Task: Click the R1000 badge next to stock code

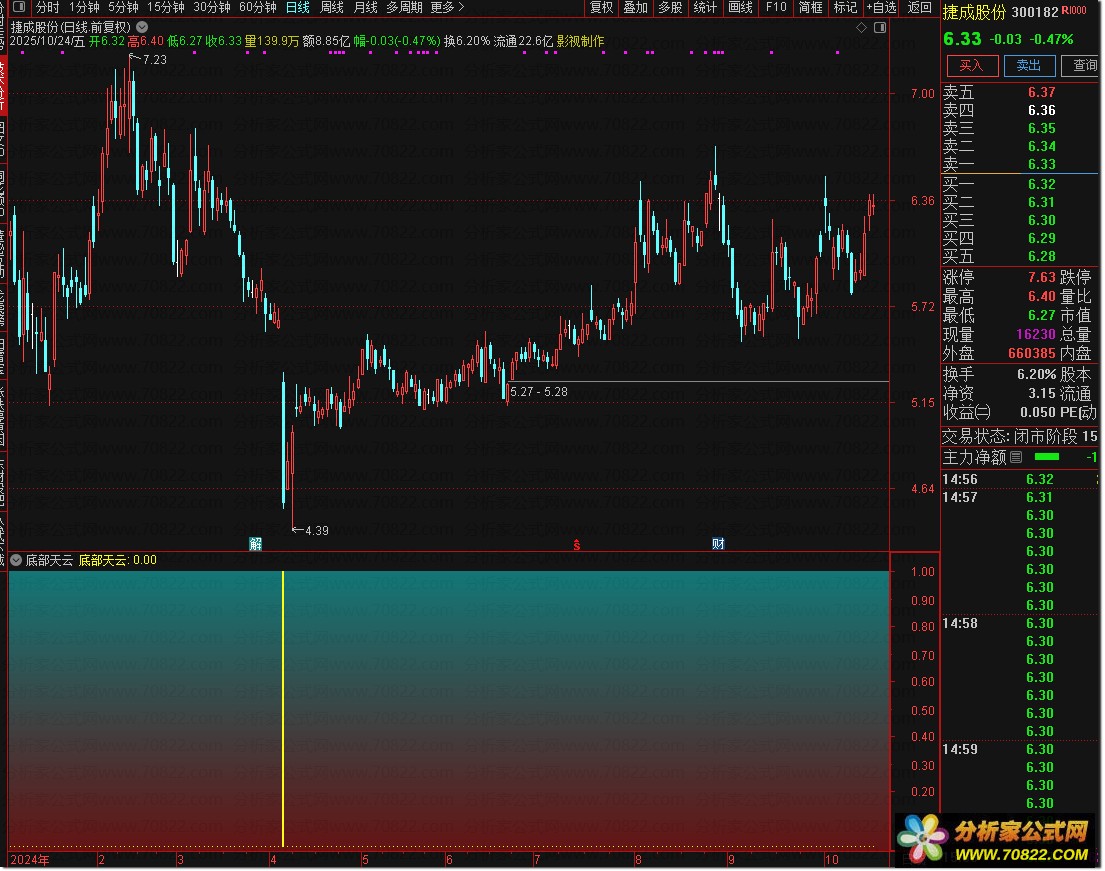Action: pos(1075,11)
